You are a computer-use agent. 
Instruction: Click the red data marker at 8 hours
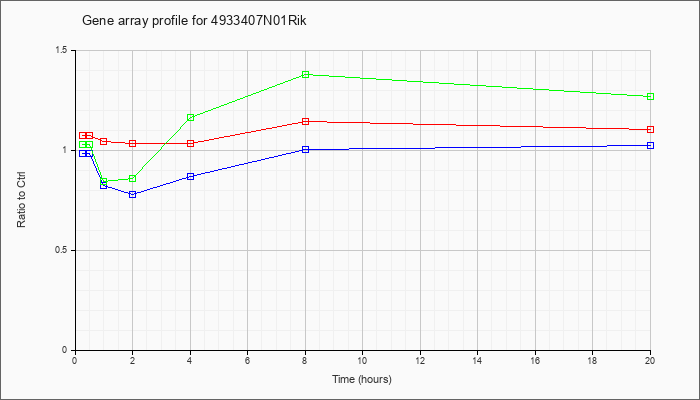pyautogui.click(x=305, y=121)
